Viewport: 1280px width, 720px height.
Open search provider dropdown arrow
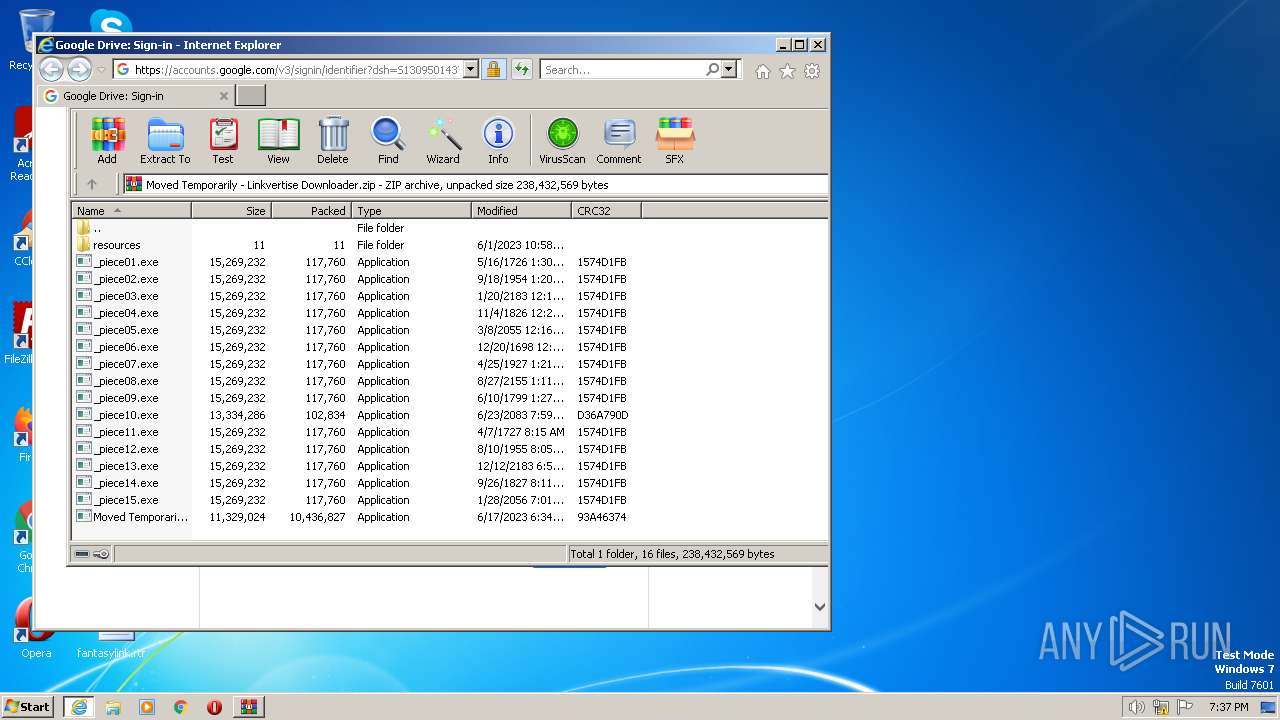pos(729,70)
